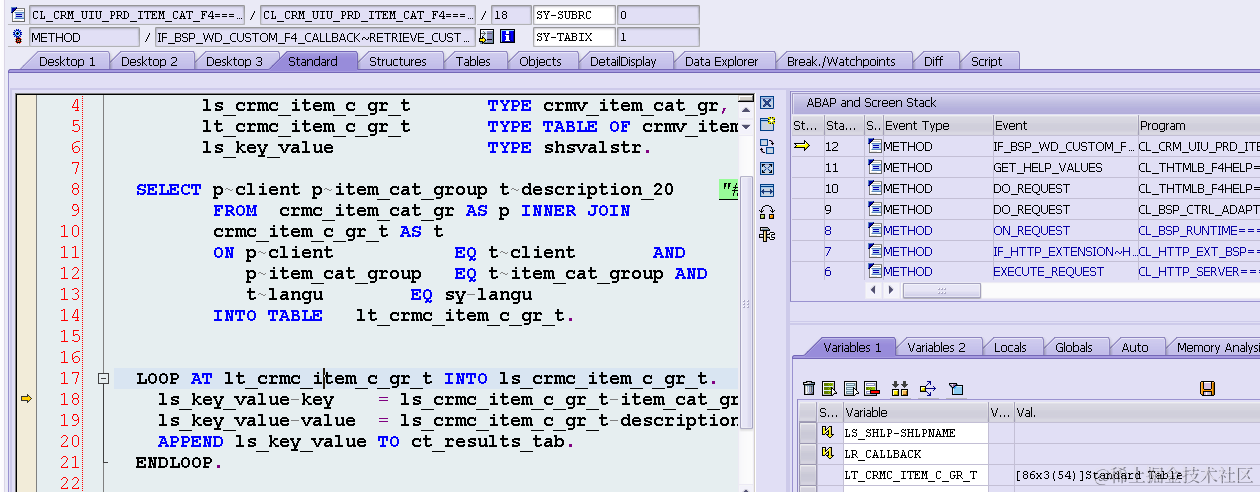Click the line number field showing 18
The height and width of the screenshot is (492, 1260).
[510, 15]
